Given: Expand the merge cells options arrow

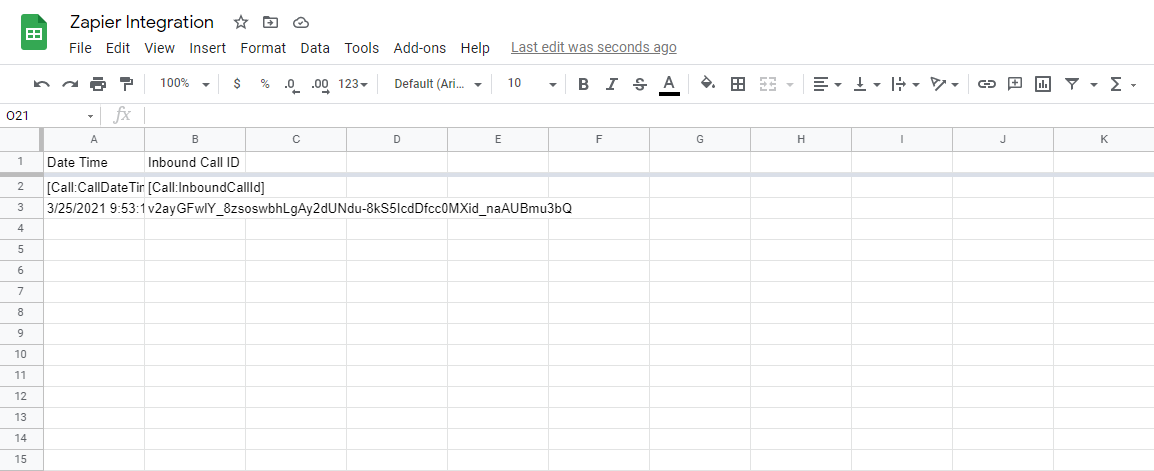Looking at the screenshot, I should click(x=790, y=85).
